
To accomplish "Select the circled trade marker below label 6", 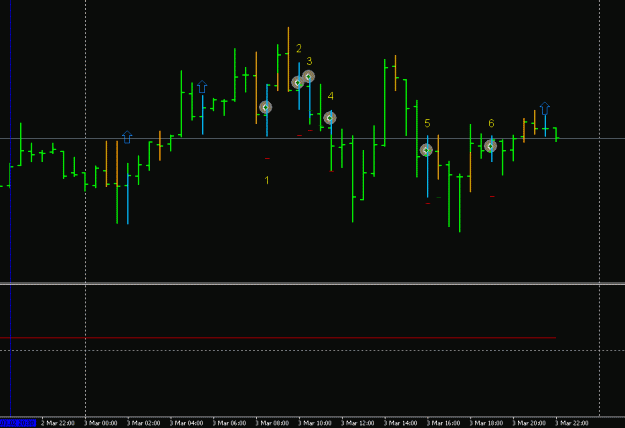I will click(x=490, y=146).
